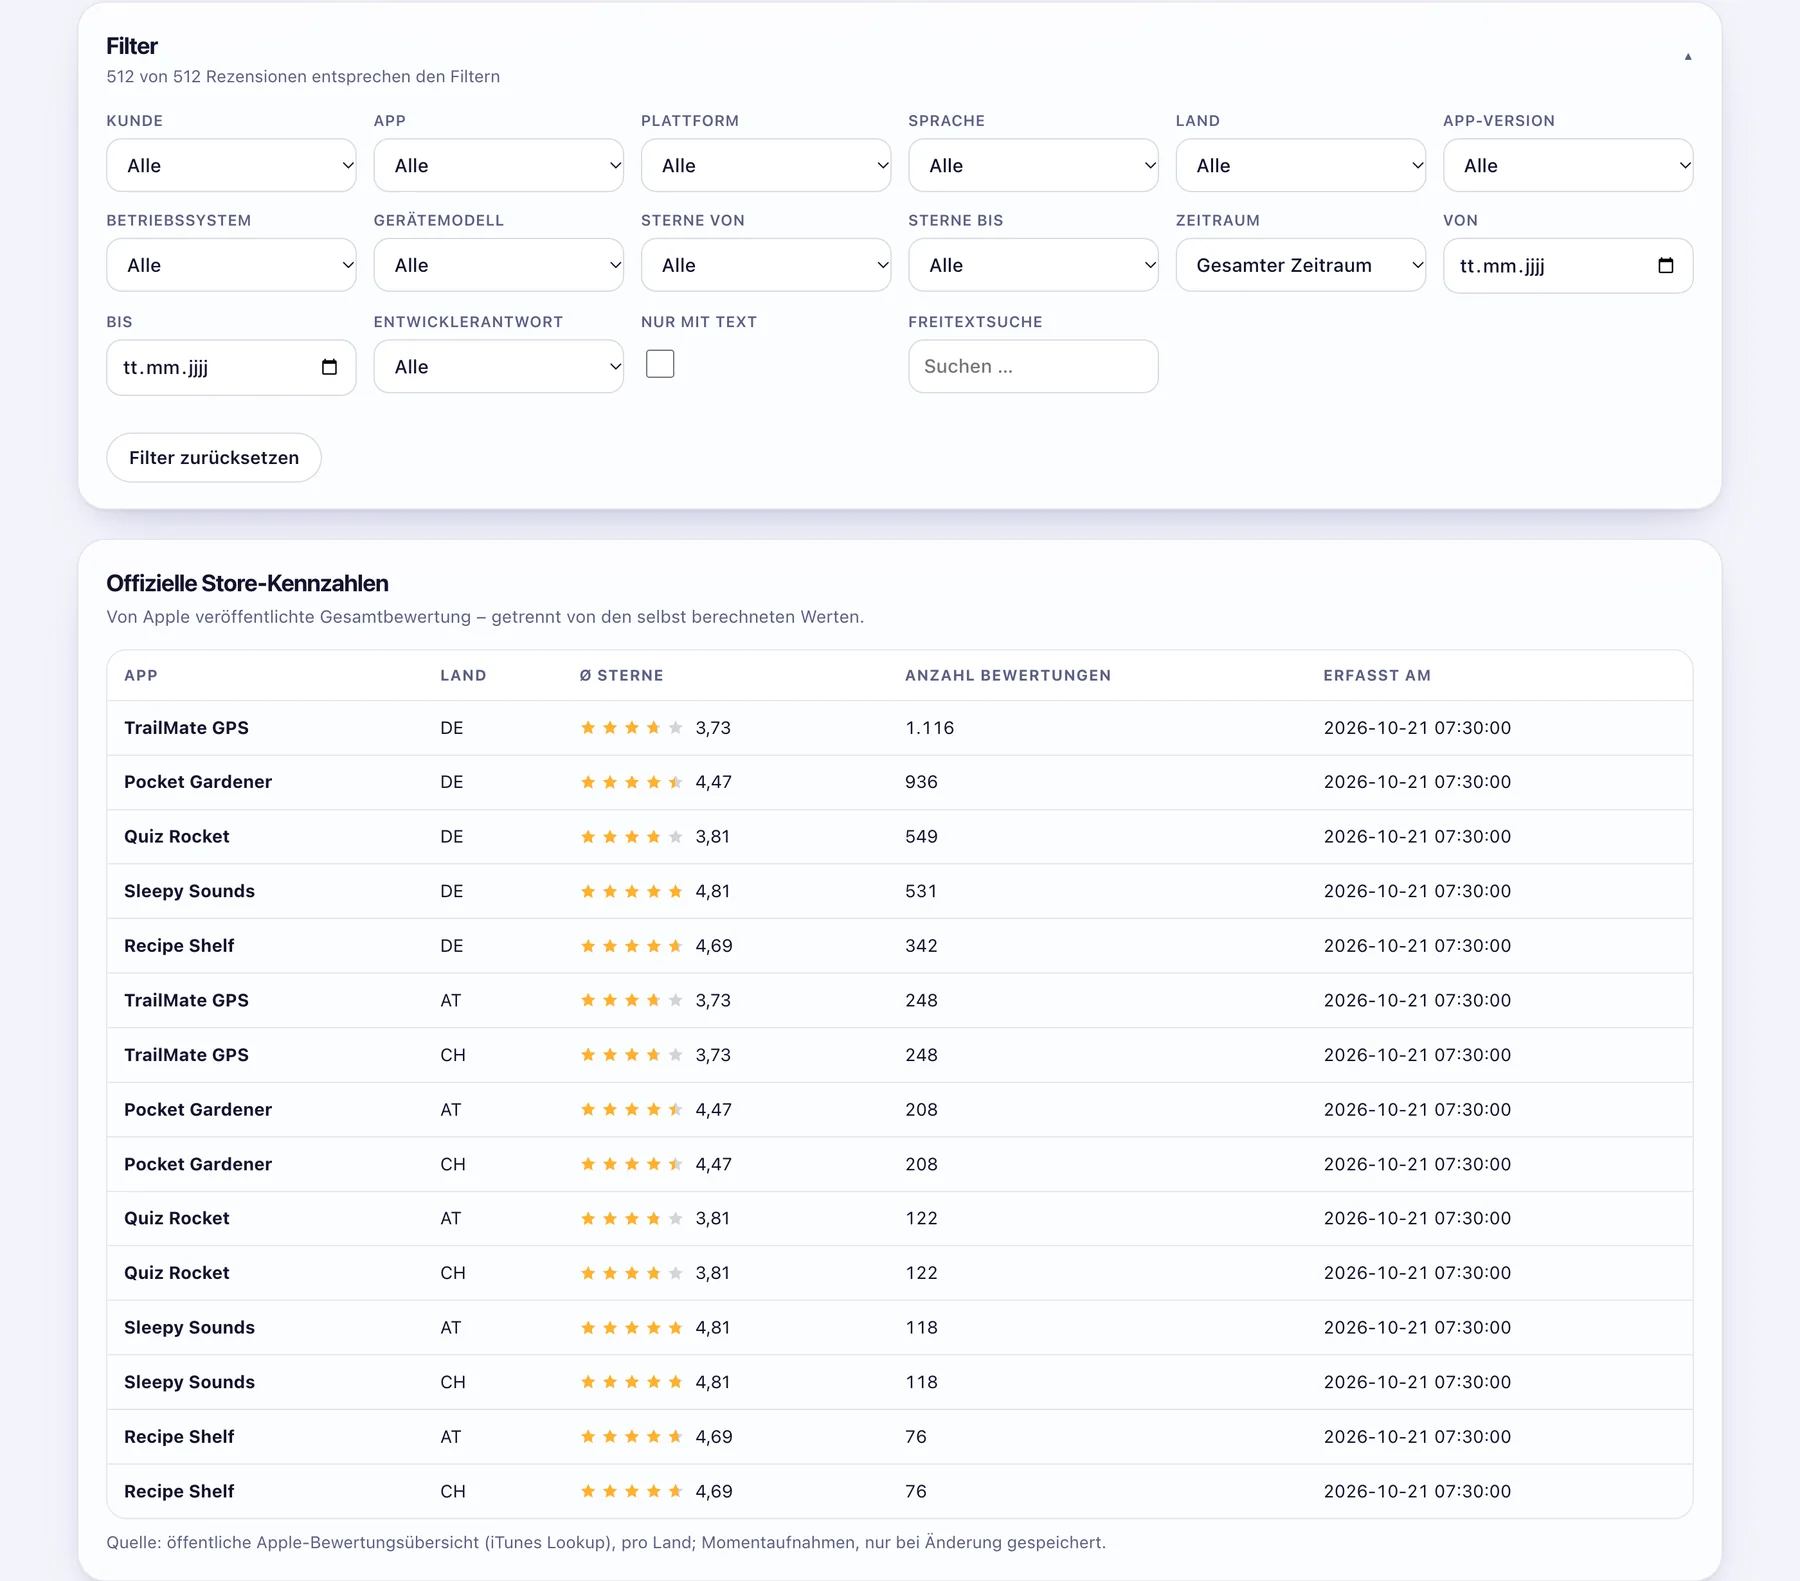
Task: Click the star rating of Recipe Shelf DE
Action: click(x=632, y=946)
